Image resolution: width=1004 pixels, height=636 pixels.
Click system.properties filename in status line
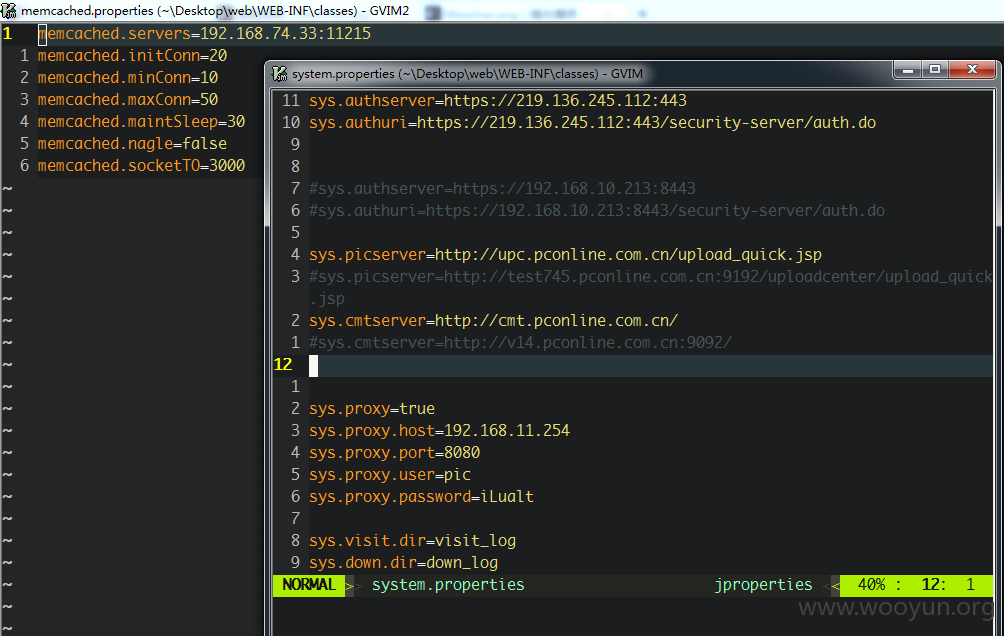(x=448, y=585)
